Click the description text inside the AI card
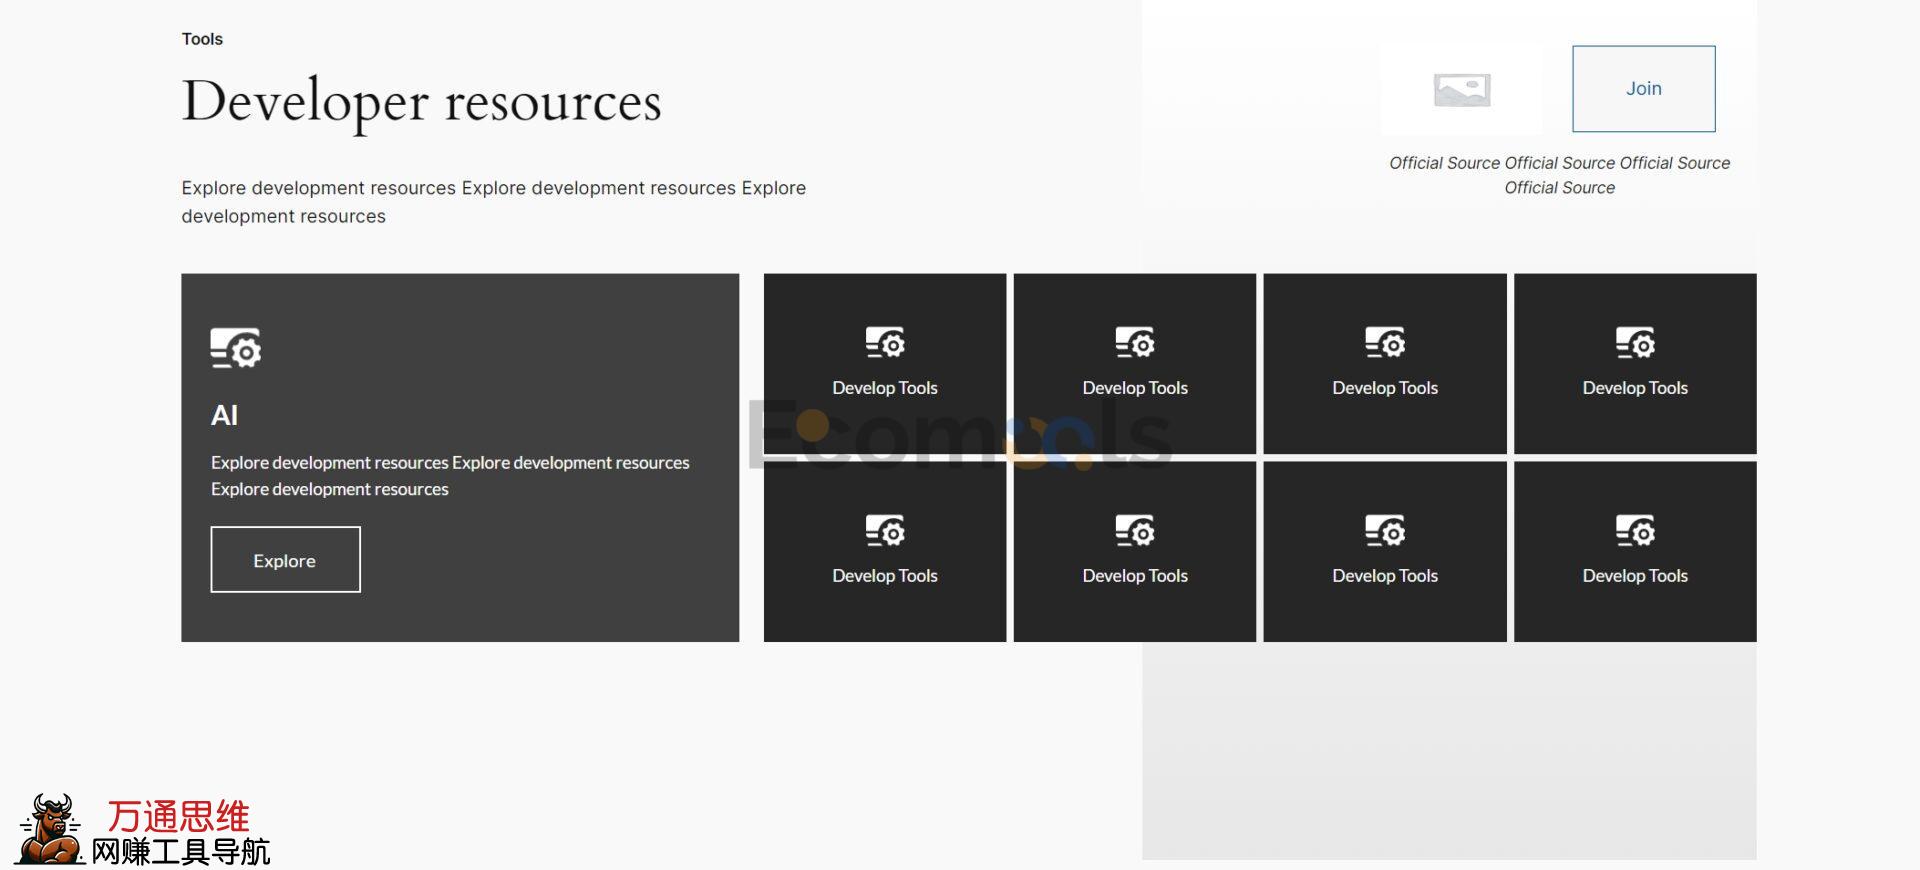1920x870 pixels. coord(450,475)
